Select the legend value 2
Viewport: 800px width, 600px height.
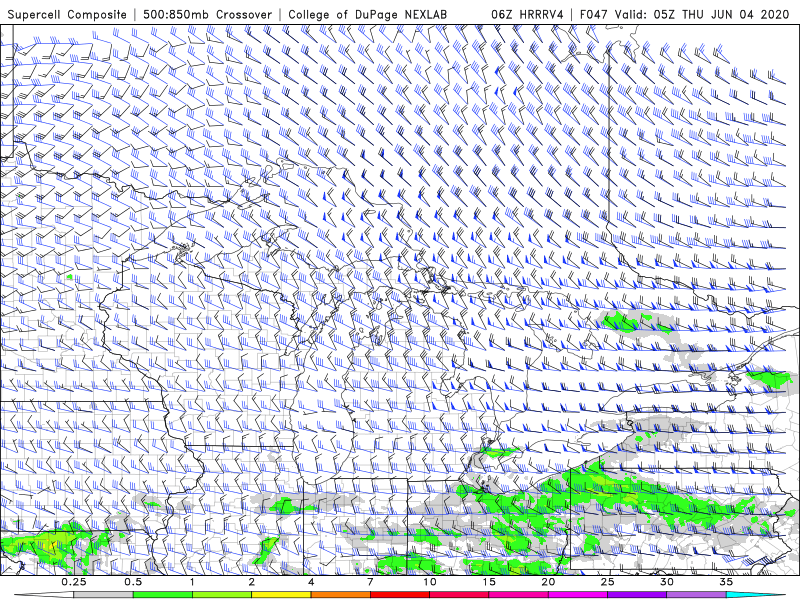252,582
